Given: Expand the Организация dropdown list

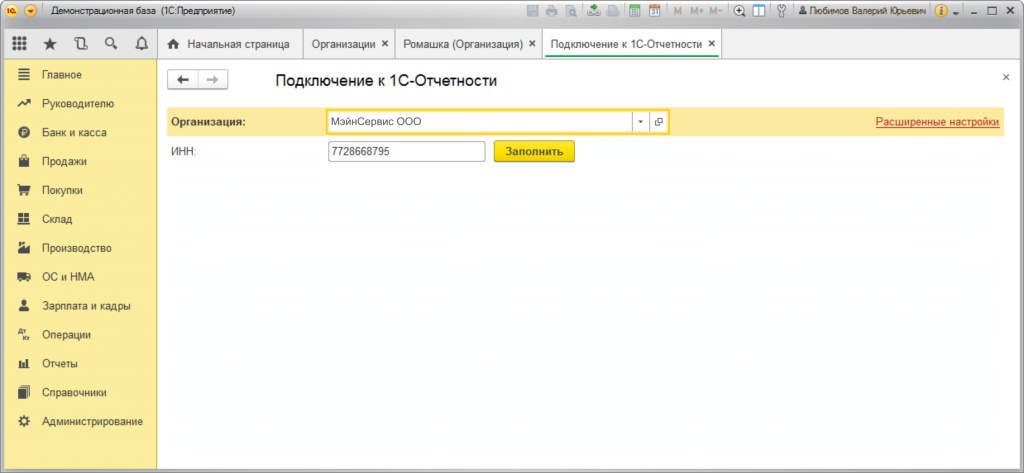Looking at the screenshot, I should click(x=640, y=122).
